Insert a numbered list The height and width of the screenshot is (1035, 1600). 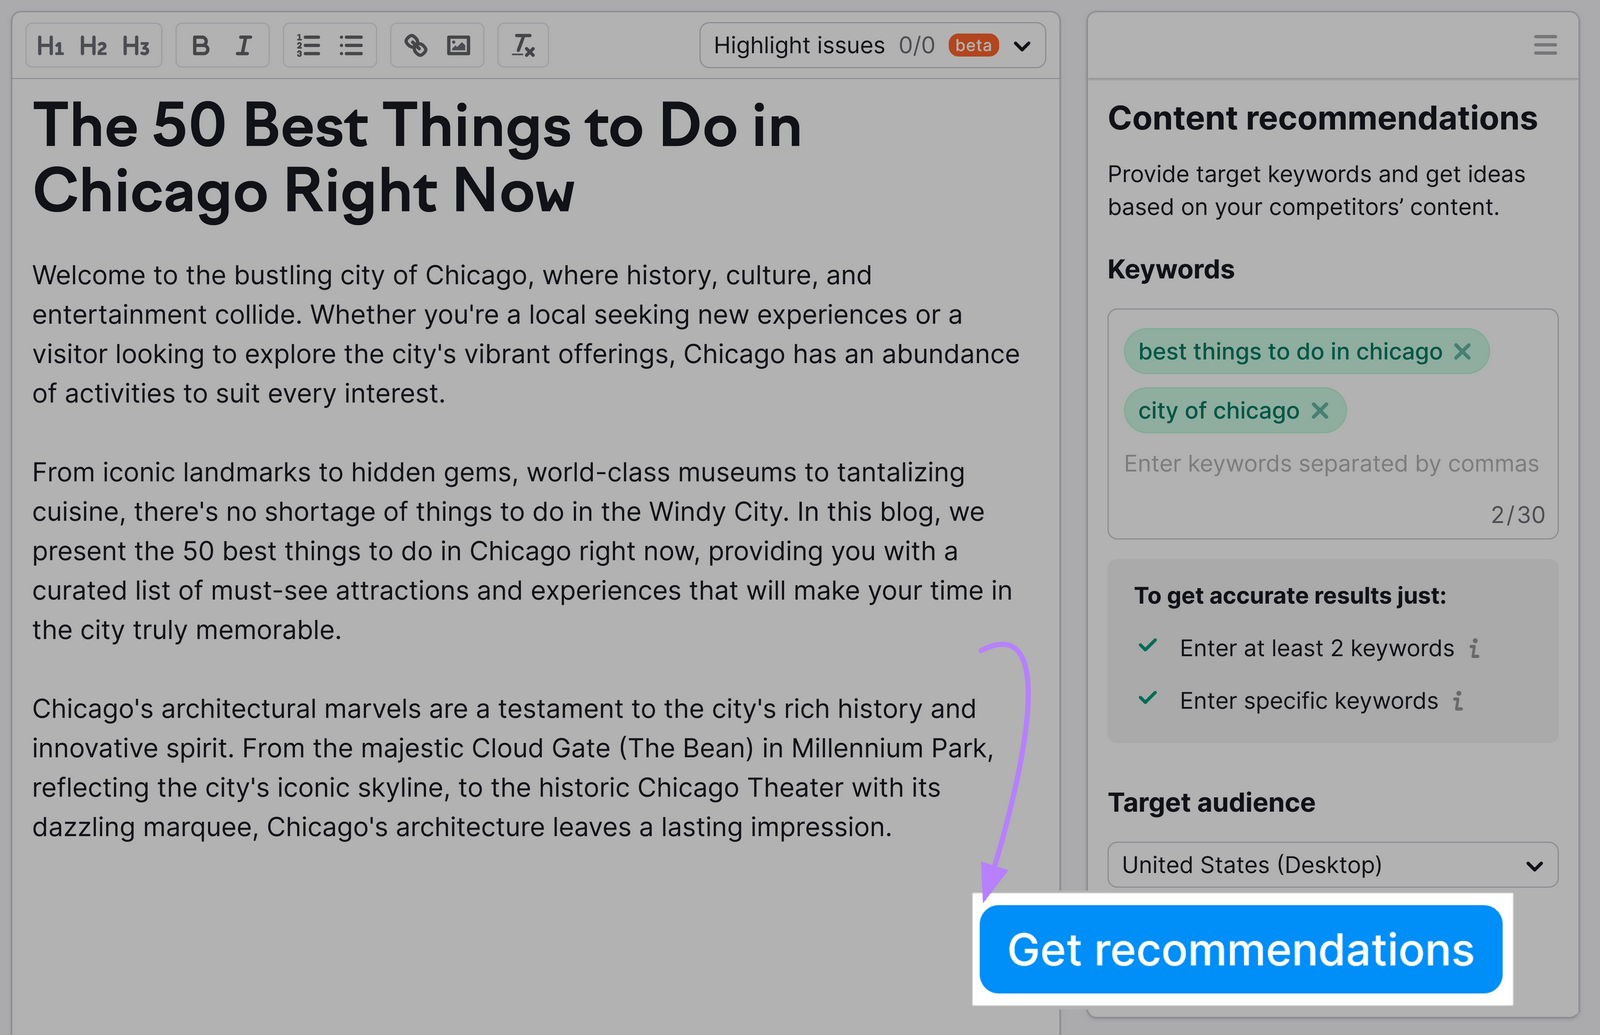pos(308,45)
